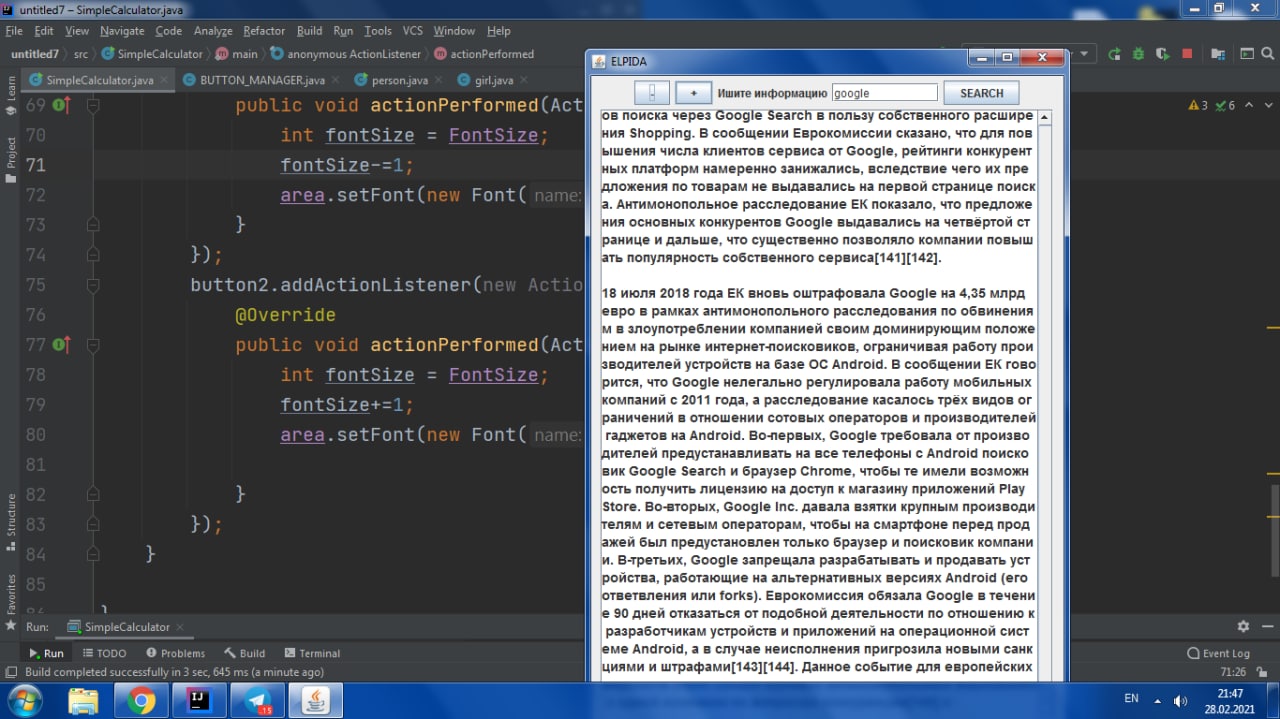1280x719 pixels.
Task: Open the File menu
Action: tap(14, 31)
